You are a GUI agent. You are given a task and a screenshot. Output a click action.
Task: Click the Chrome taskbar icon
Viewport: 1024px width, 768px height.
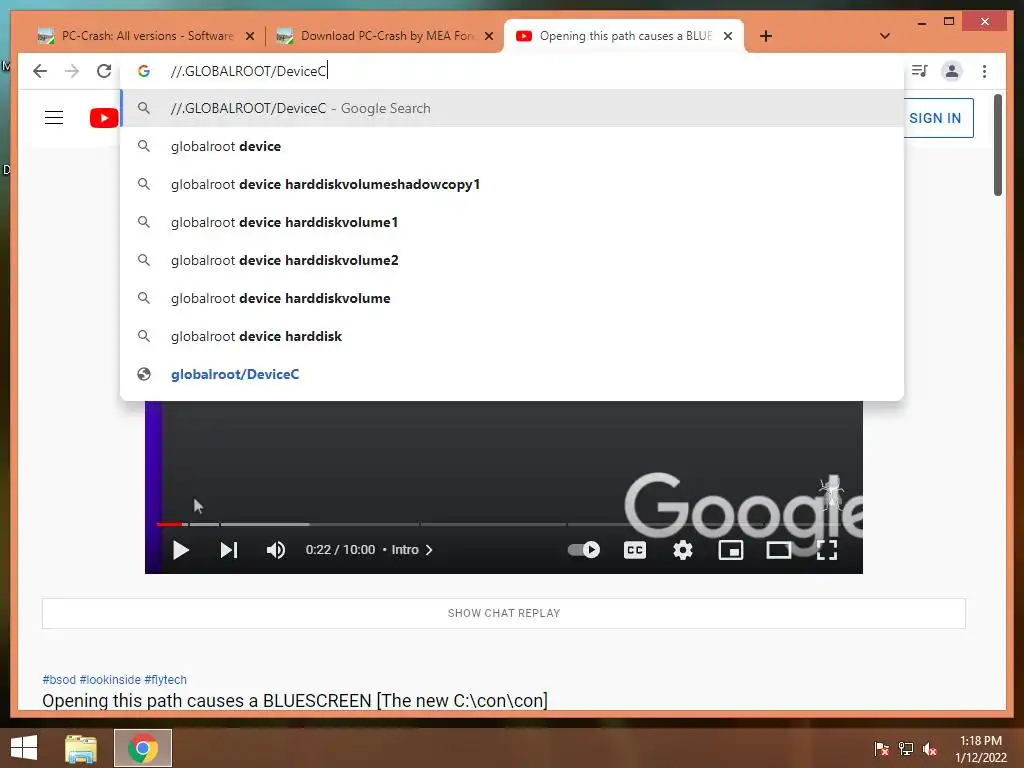click(x=142, y=748)
